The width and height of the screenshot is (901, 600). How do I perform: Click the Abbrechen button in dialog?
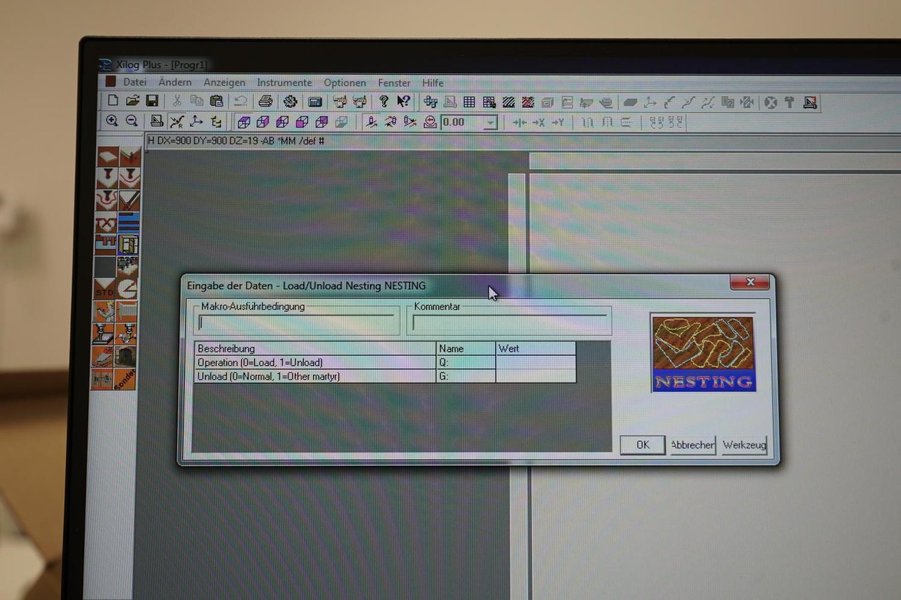693,445
